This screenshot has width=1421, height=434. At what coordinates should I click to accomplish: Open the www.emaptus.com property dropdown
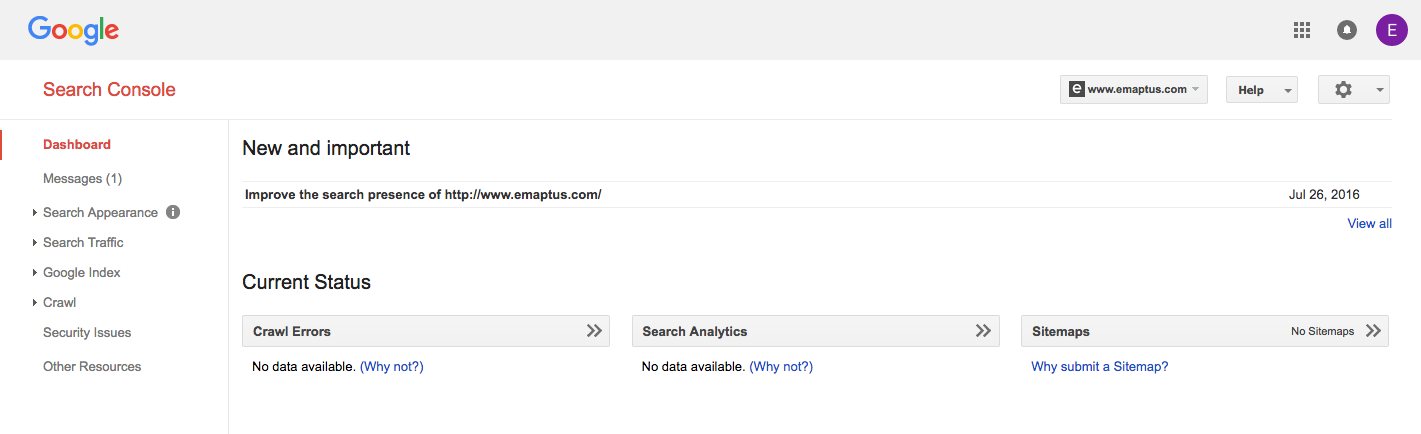click(1134, 90)
